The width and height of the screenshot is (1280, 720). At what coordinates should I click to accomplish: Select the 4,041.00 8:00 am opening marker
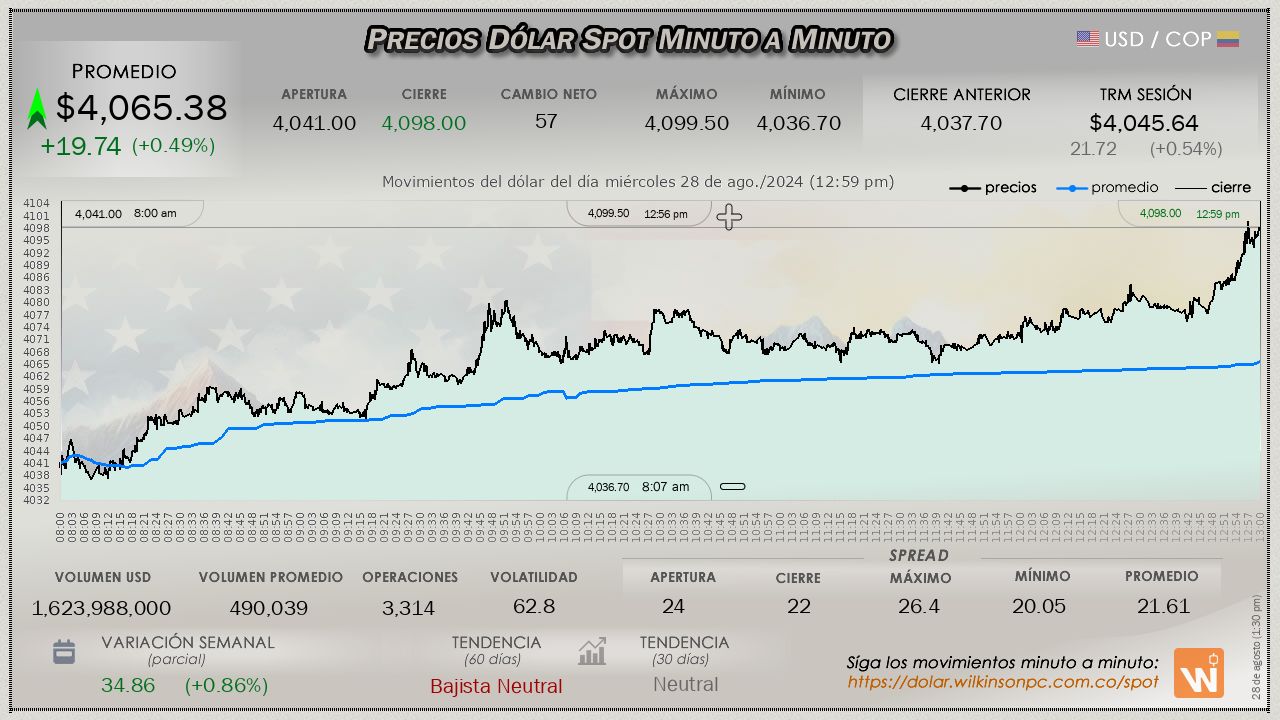click(x=126, y=213)
